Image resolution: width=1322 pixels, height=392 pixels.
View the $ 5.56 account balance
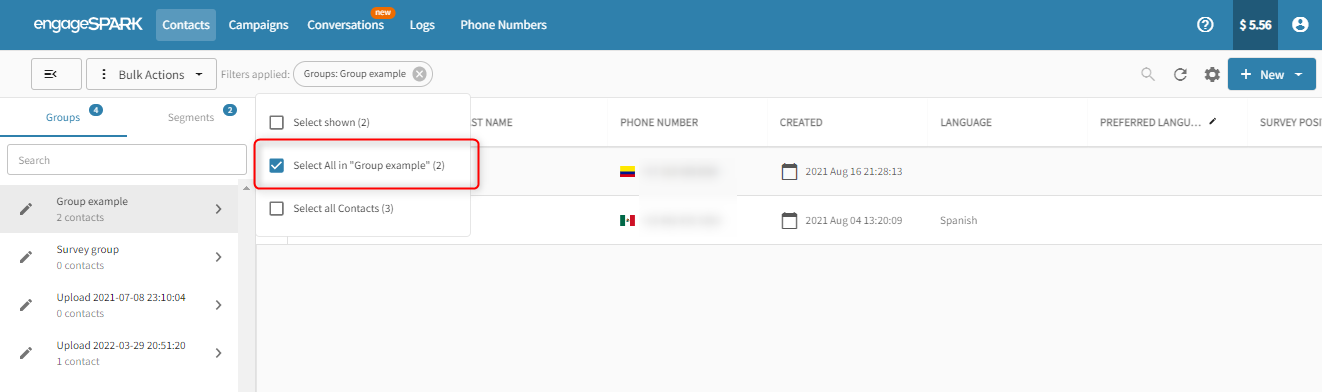click(x=1255, y=25)
